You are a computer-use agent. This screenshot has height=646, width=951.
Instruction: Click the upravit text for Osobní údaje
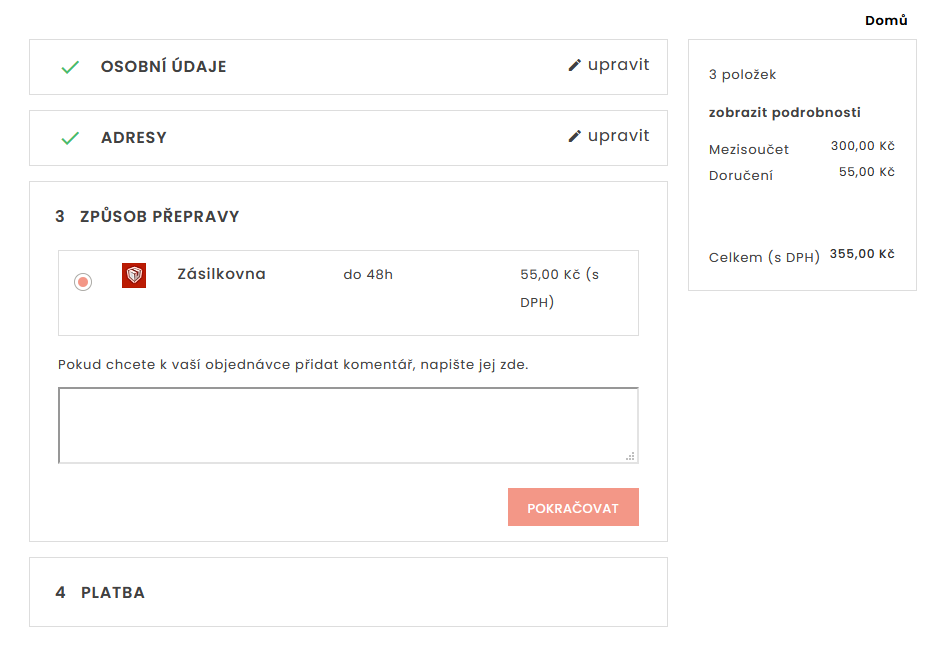618,65
